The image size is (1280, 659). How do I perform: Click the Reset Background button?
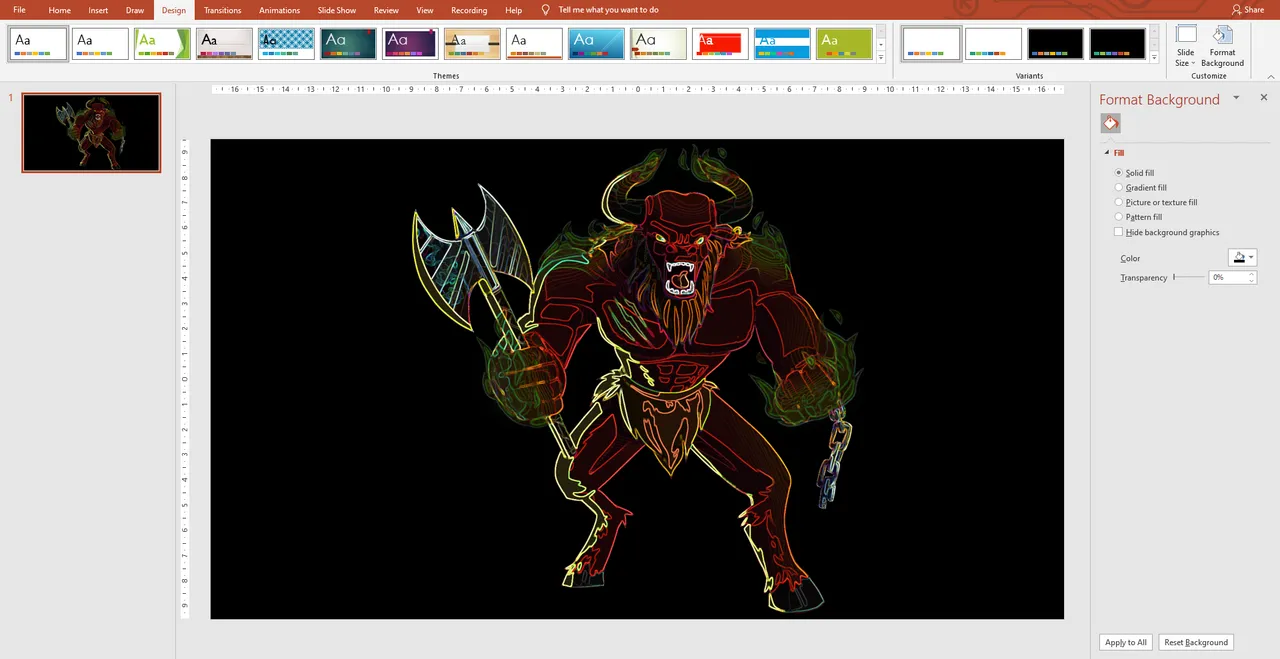click(x=1196, y=642)
